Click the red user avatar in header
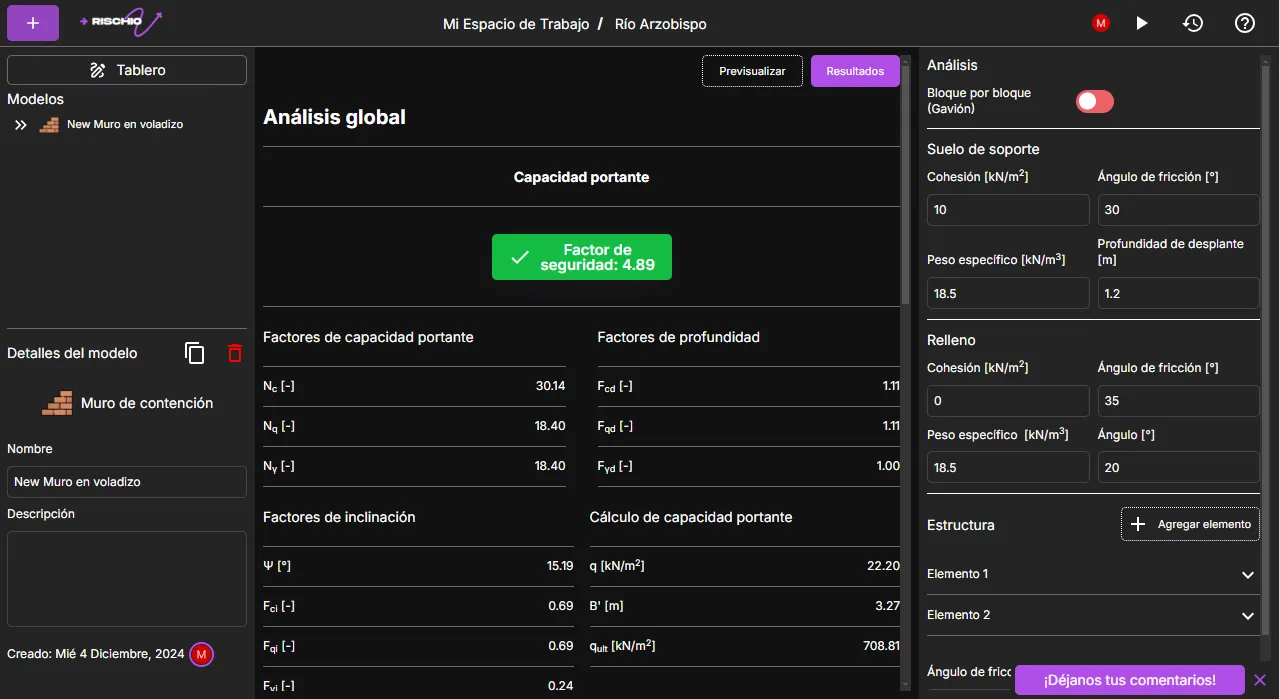This screenshot has width=1280, height=699. [x=1101, y=23]
